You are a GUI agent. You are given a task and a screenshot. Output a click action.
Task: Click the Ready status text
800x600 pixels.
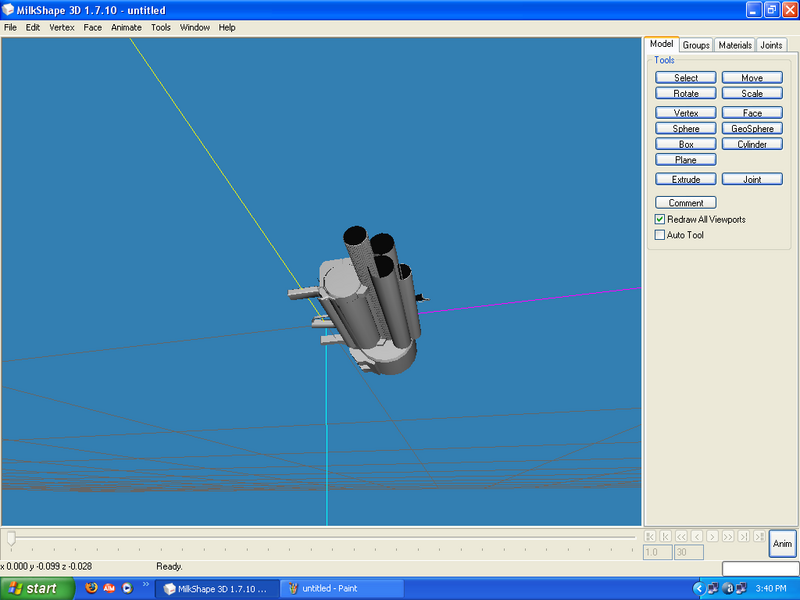click(x=169, y=566)
